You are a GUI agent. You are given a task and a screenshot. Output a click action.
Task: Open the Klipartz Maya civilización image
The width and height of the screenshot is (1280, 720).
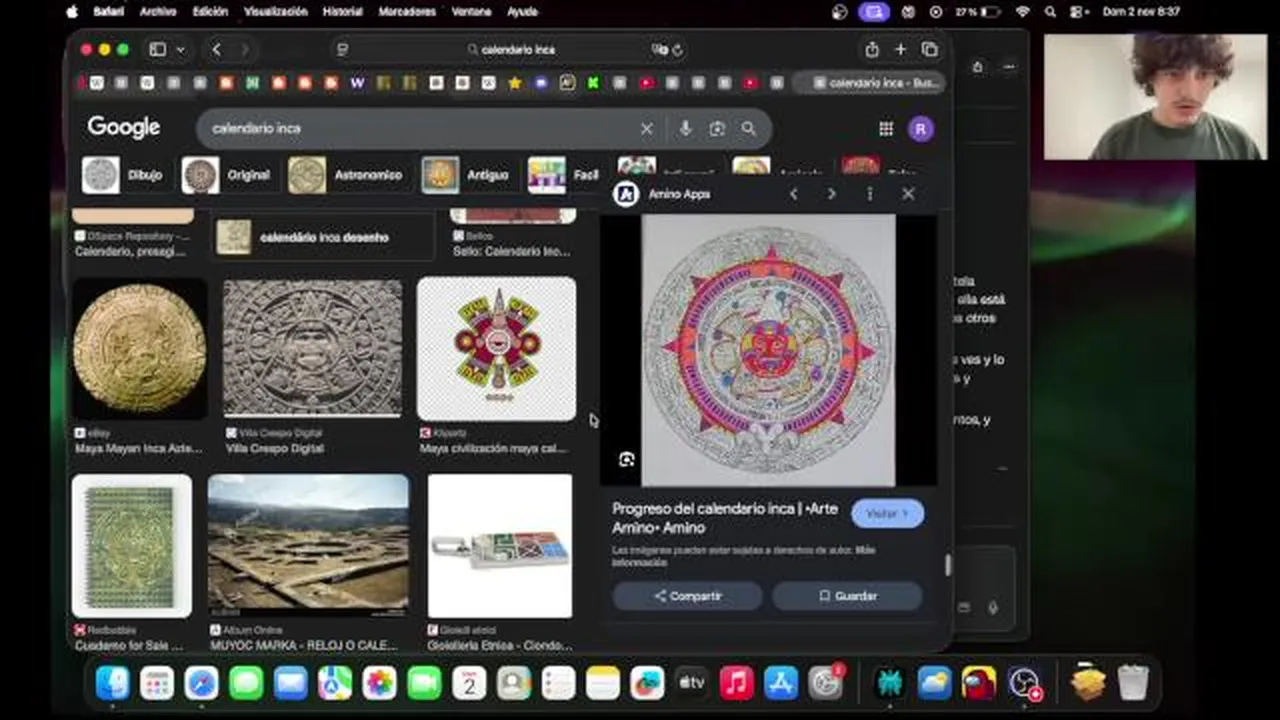496,348
